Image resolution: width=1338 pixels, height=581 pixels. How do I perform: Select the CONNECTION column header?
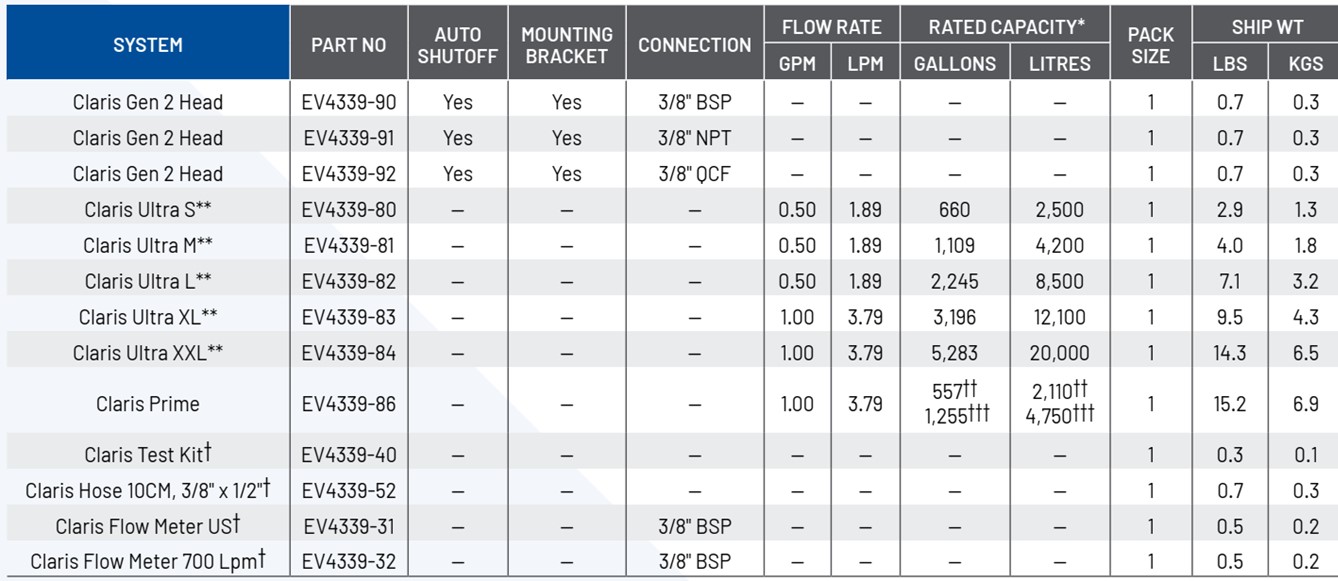tap(694, 45)
